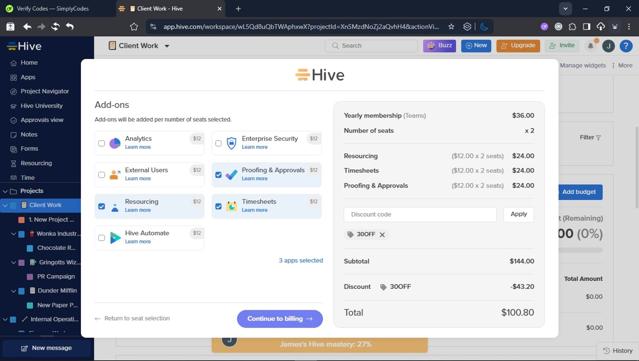Open a new browser tab
This screenshot has width=639, height=361.
coord(238,9)
